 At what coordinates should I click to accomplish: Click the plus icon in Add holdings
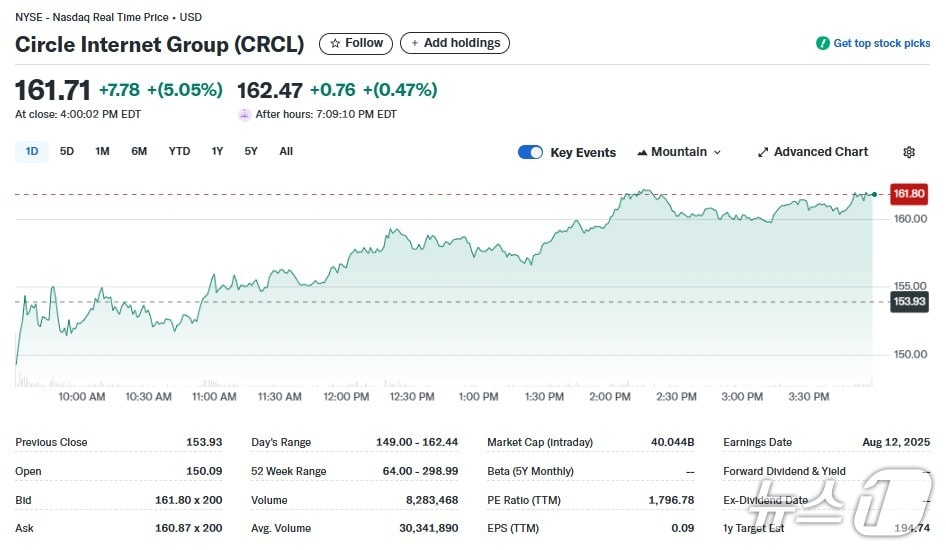tap(415, 43)
